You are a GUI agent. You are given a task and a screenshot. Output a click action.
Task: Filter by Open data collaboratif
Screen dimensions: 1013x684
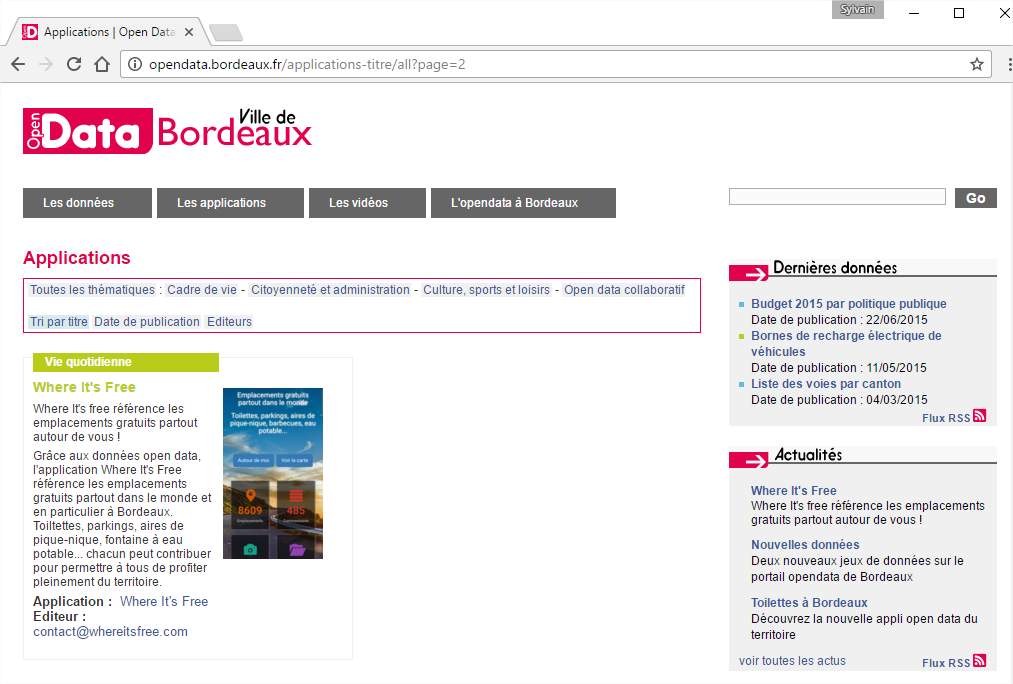[624, 289]
